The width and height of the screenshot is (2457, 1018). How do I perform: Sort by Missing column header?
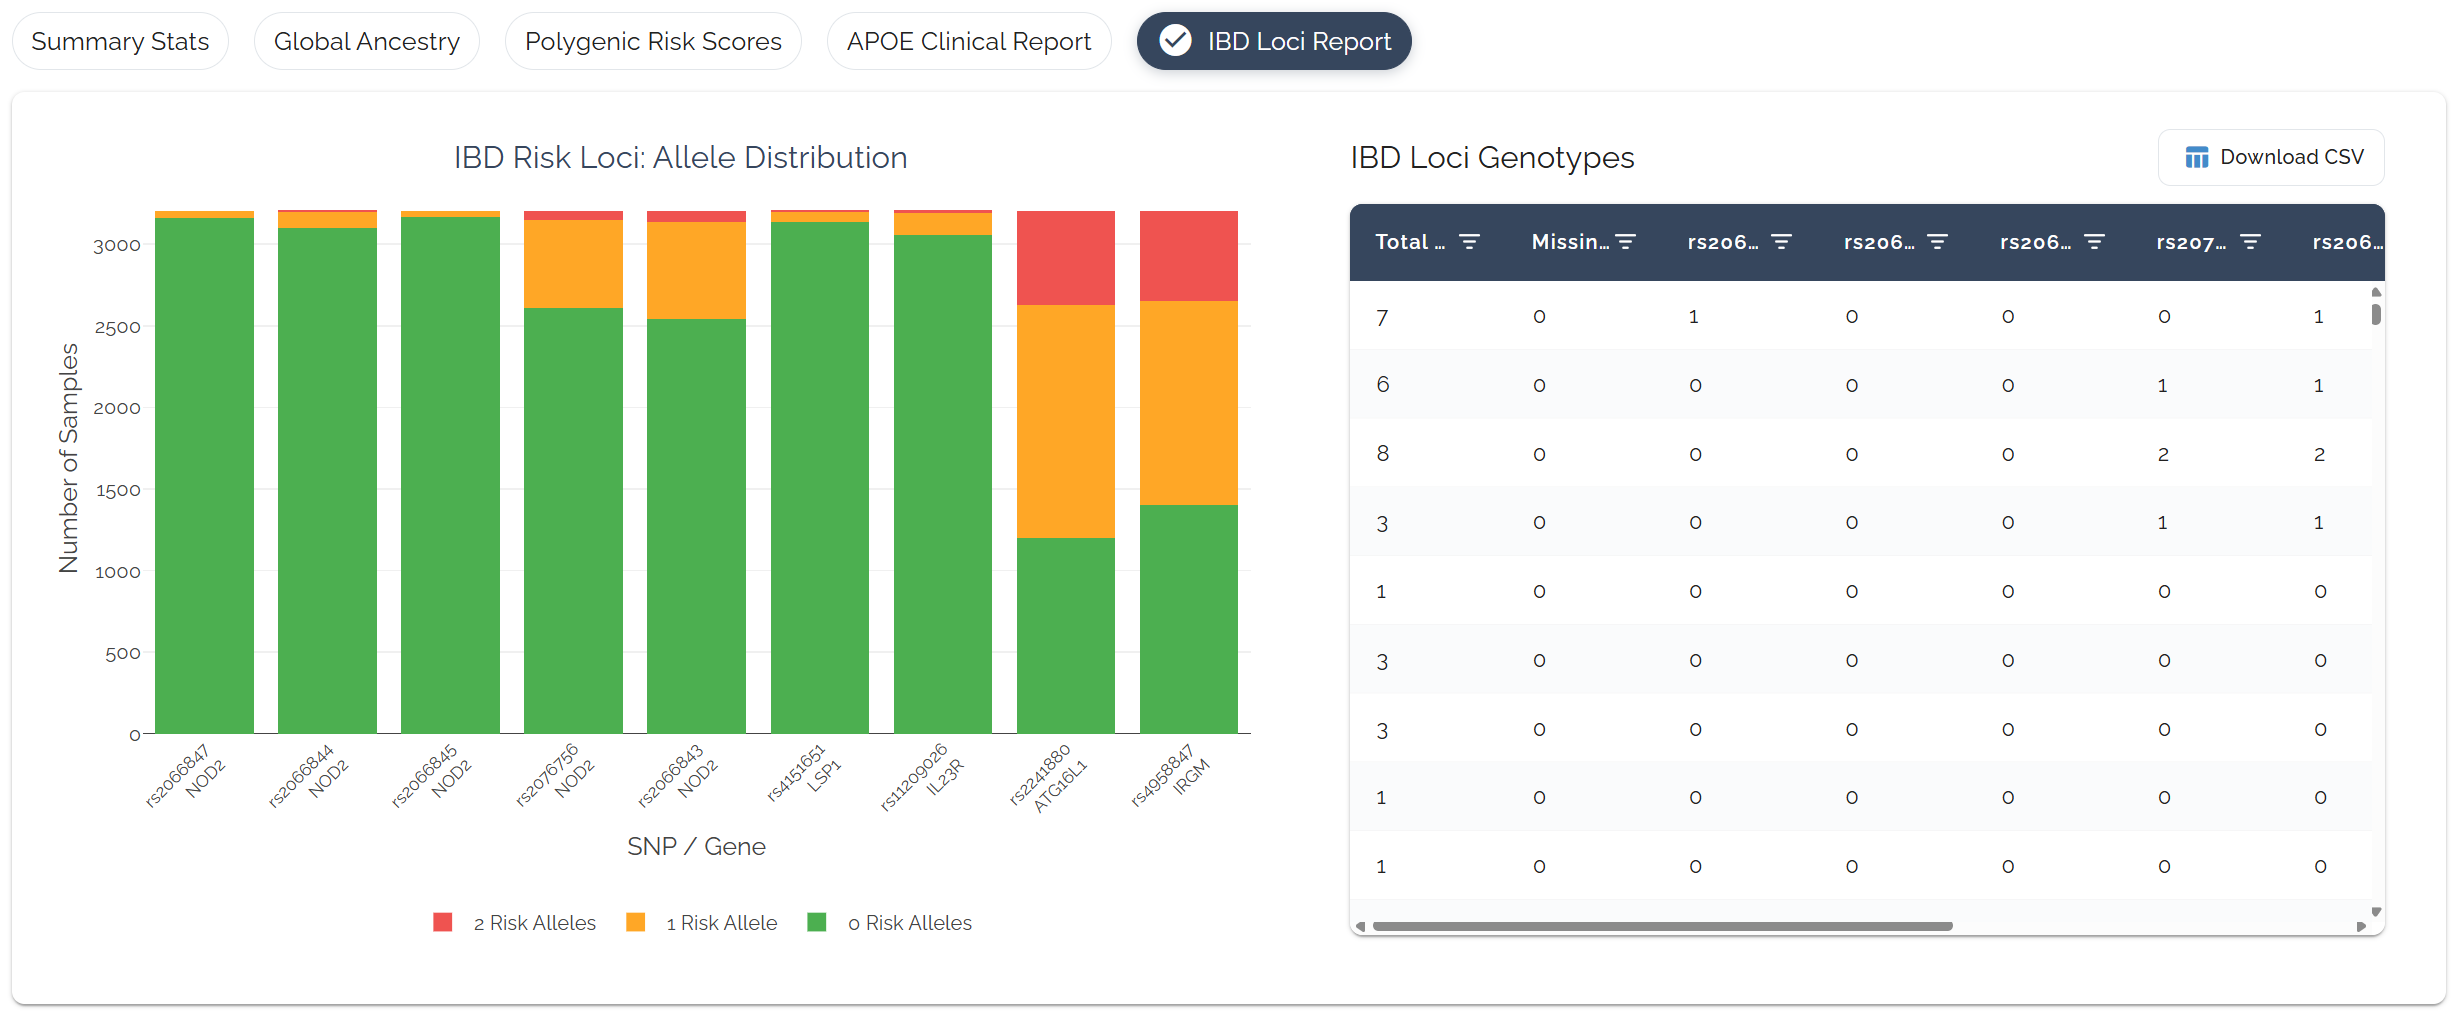(x=1570, y=242)
